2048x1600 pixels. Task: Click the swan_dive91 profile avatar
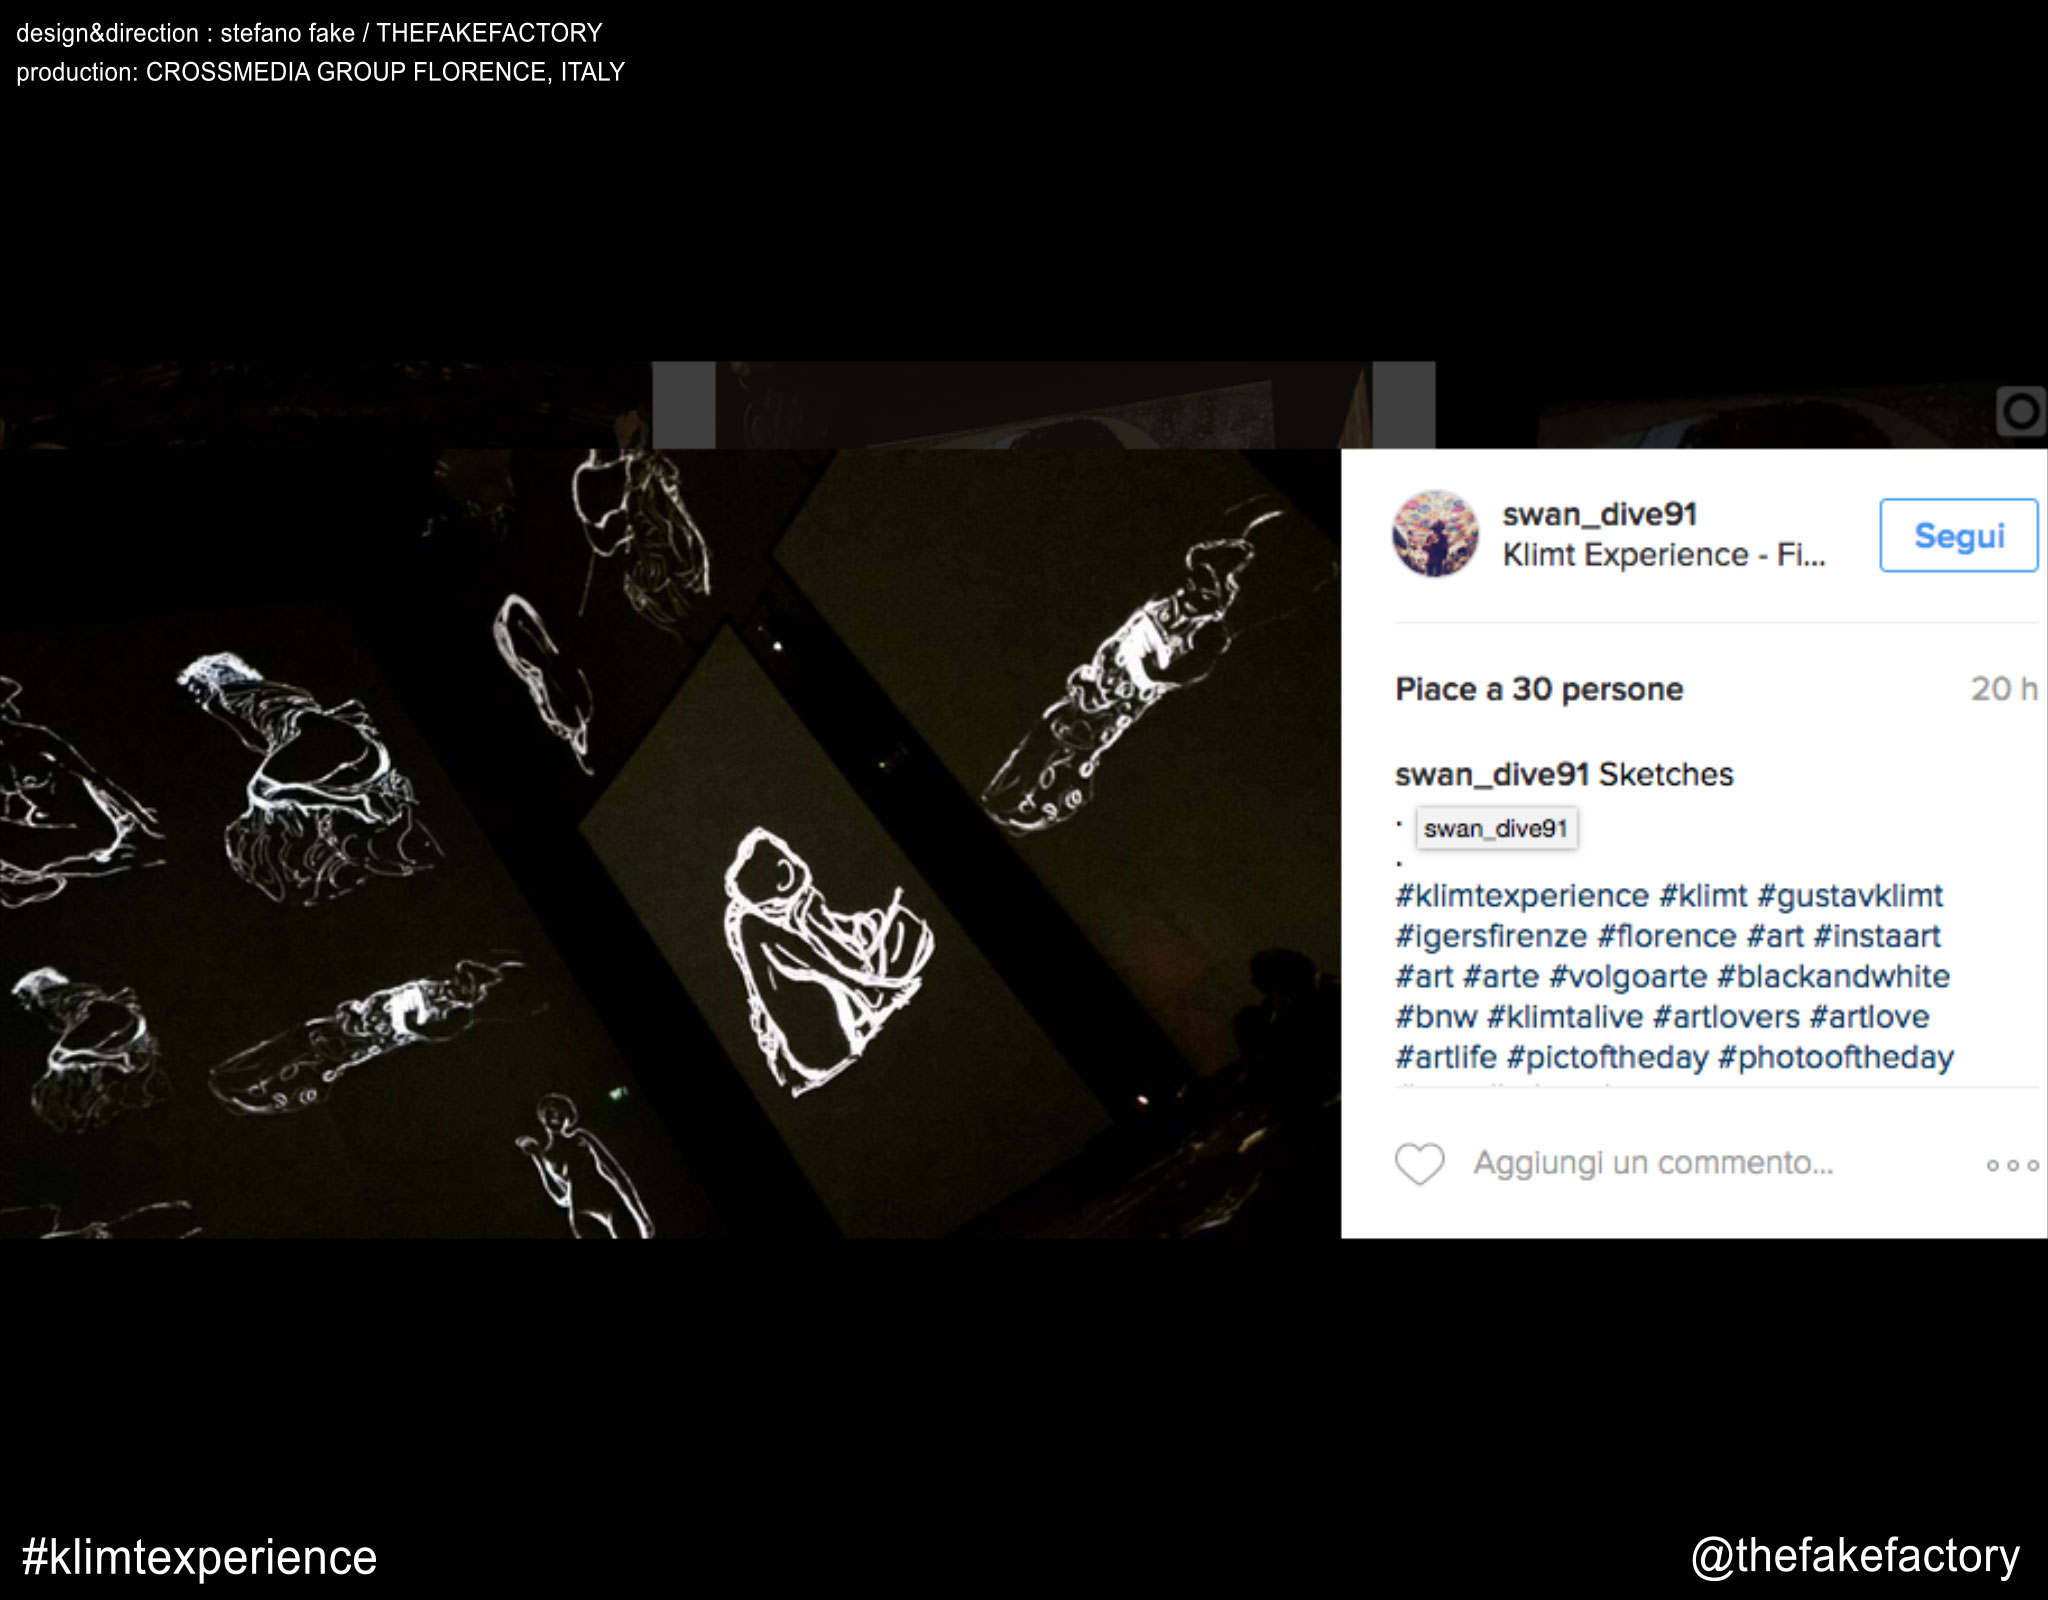[x=1435, y=533]
